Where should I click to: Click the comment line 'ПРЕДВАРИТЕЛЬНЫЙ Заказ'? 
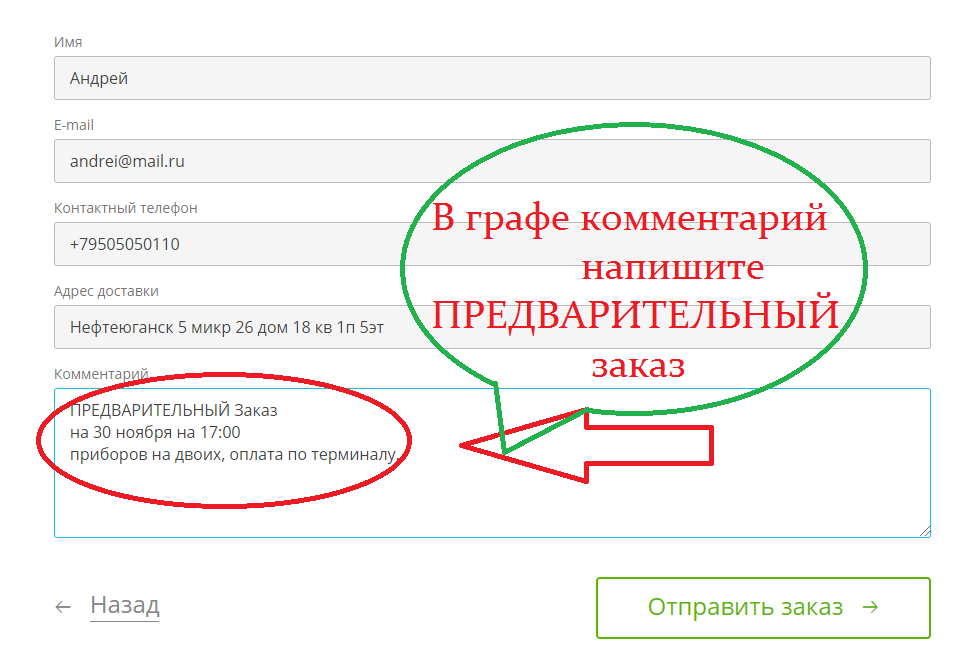click(x=174, y=410)
